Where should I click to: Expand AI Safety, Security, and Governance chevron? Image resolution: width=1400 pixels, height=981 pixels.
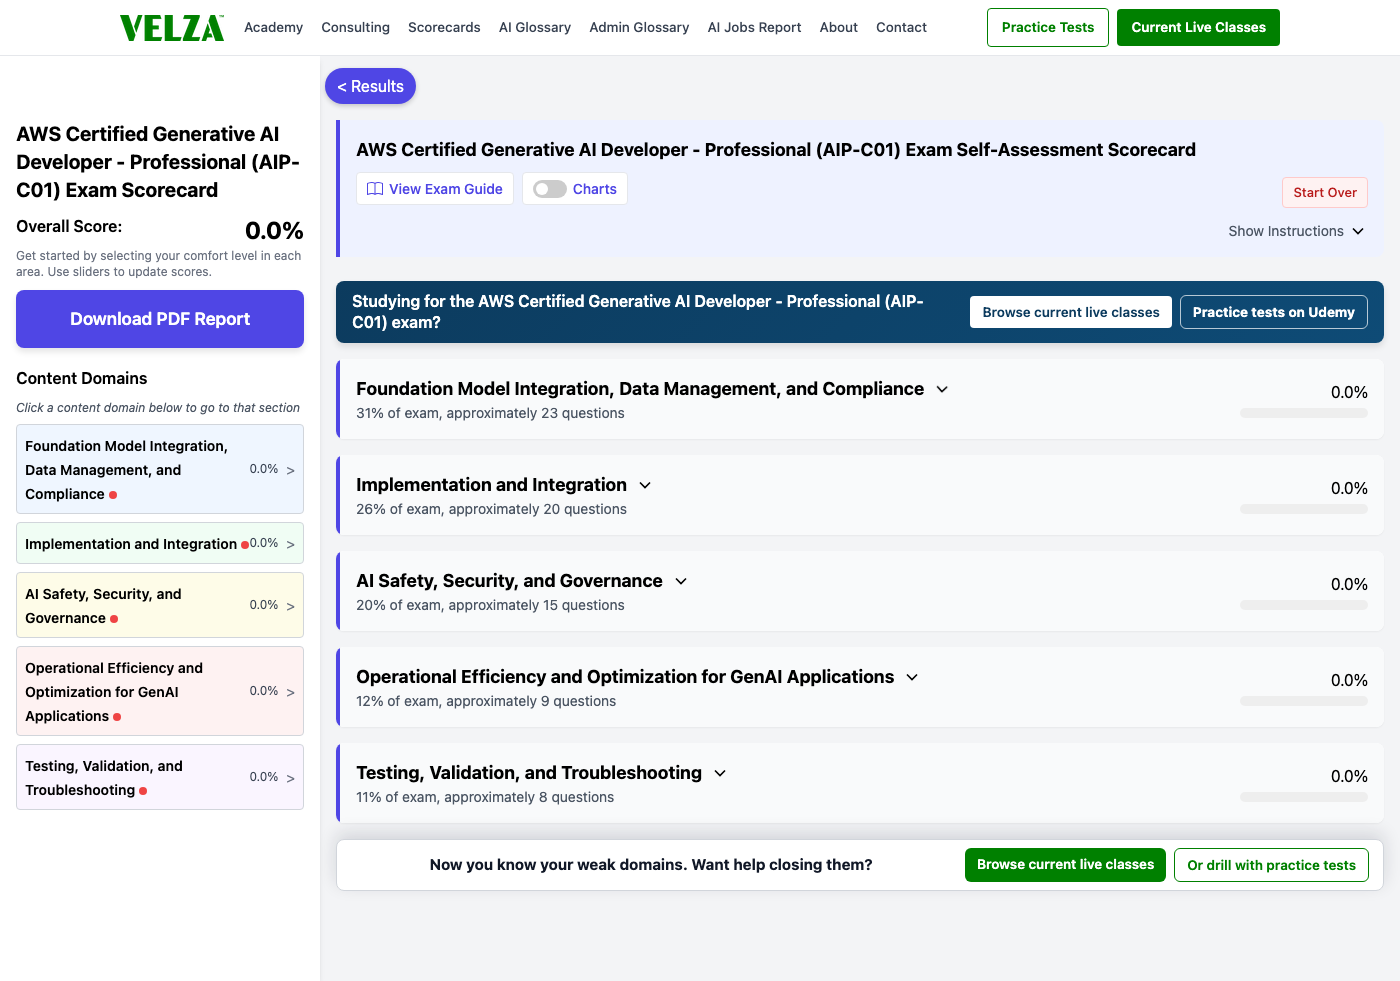(681, 581)
